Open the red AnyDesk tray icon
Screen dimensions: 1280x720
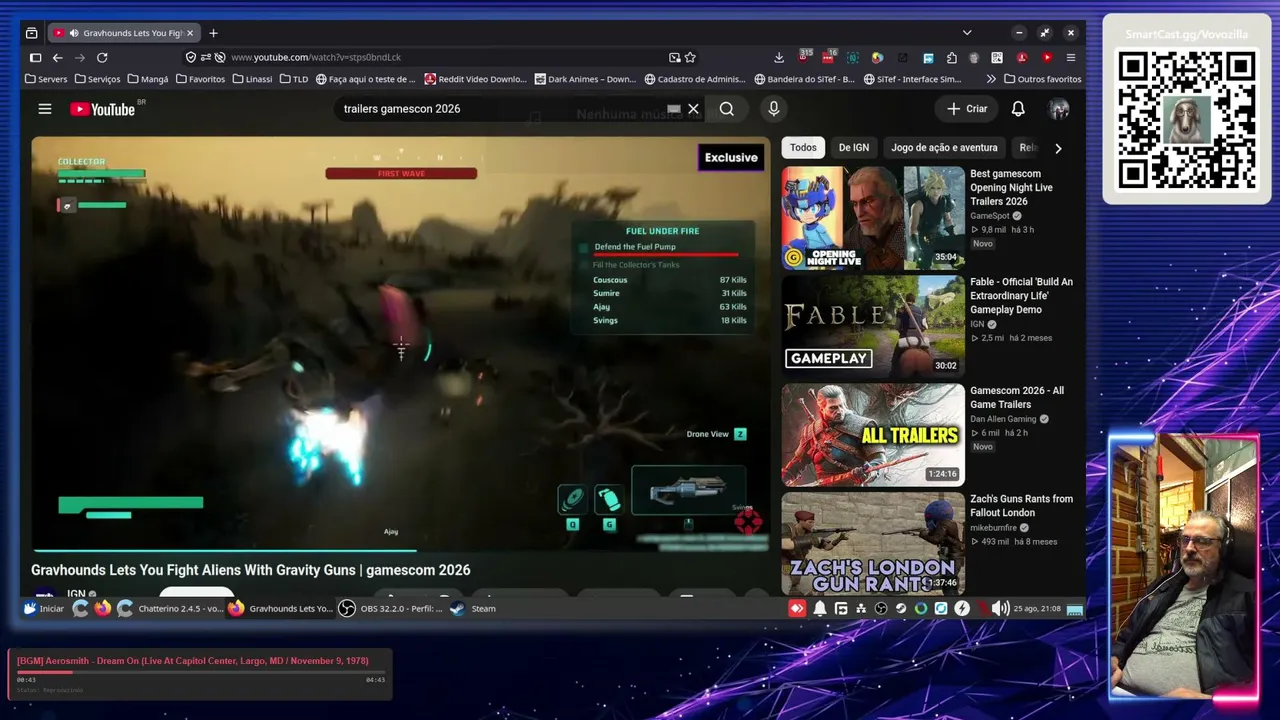[x=797, y=609]
